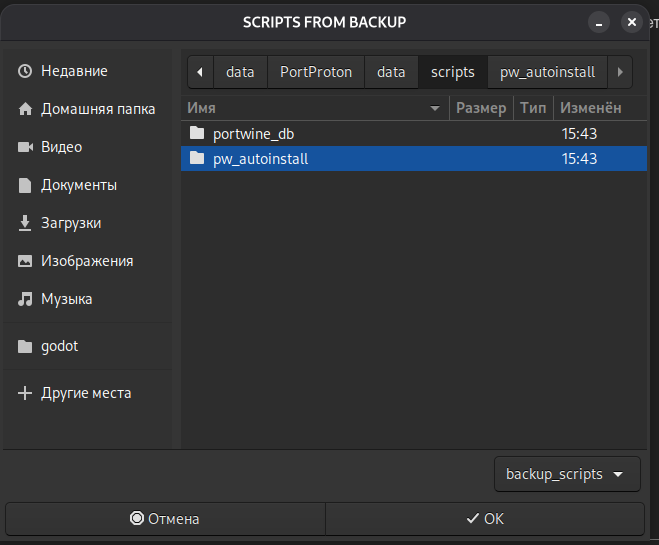Open the backup_scripts filter dropdown

pyautogui.click(x=566, y=474)
